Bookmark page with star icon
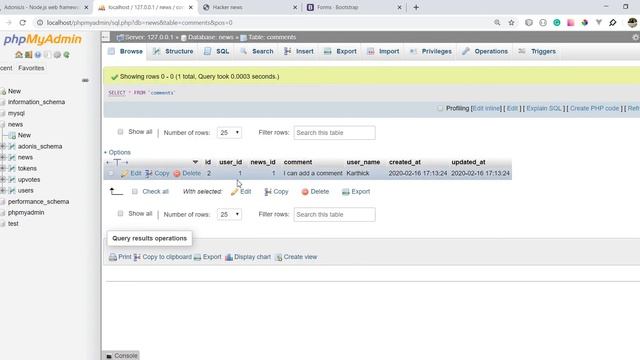Viewport: 640px width, 360px height. 511,23
